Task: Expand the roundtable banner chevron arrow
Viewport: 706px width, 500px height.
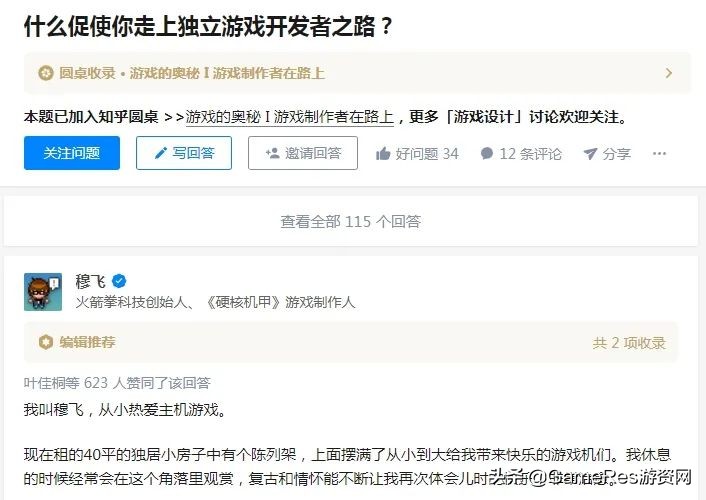Action: click(x=669, y=73)
